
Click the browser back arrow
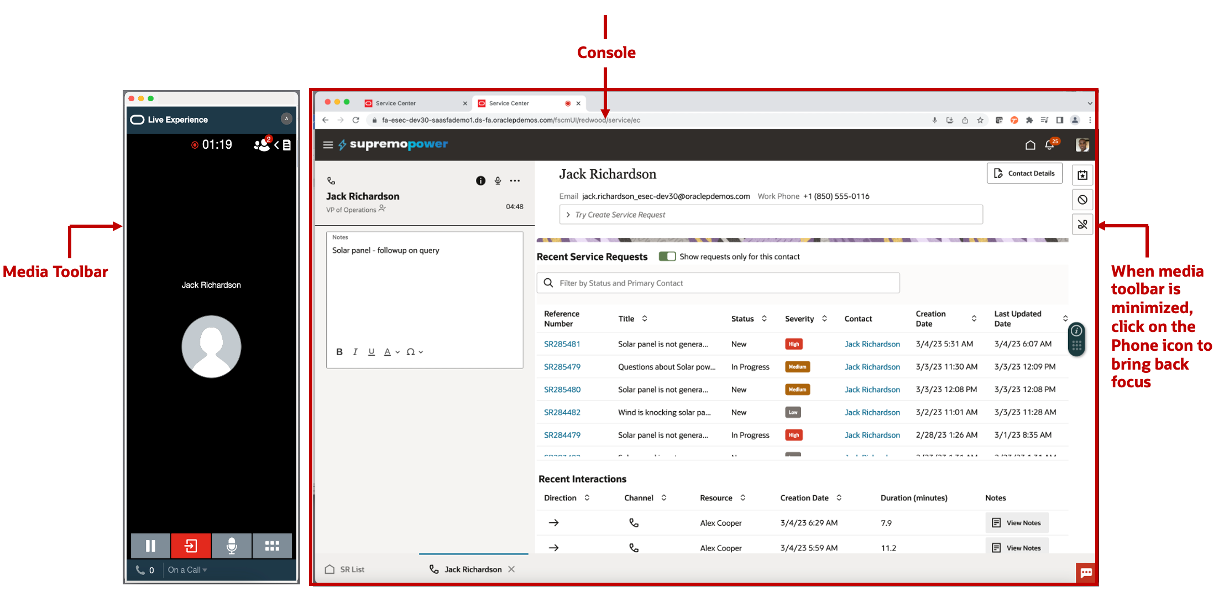coord(325,120)
